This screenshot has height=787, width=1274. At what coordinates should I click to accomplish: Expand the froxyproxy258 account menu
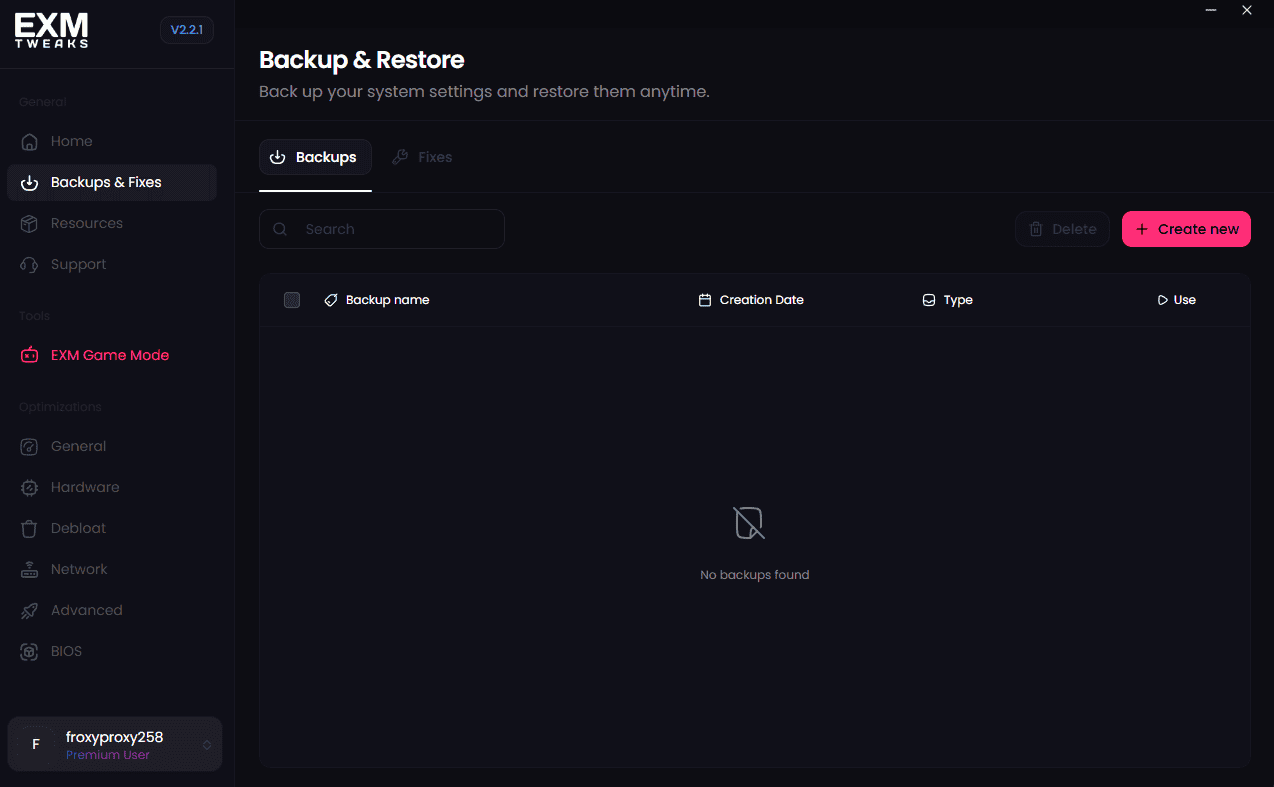click(x=114, y=744)
